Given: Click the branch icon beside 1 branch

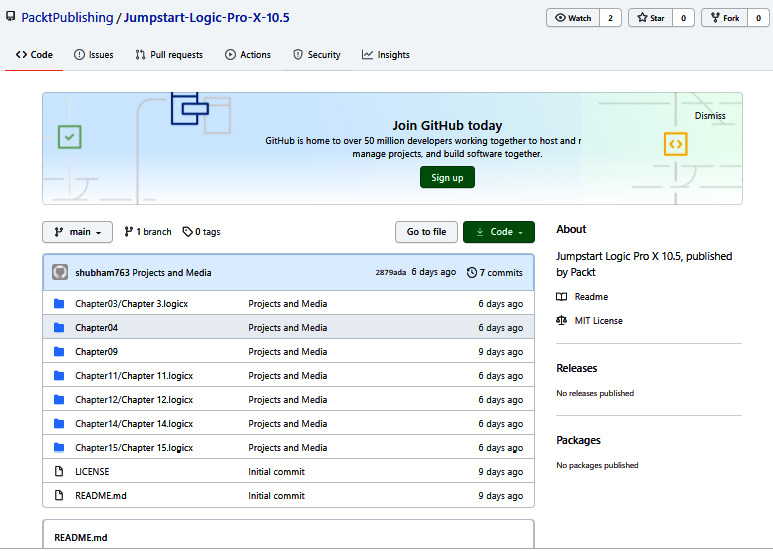Looking at the screenshot, I should 129,232.
